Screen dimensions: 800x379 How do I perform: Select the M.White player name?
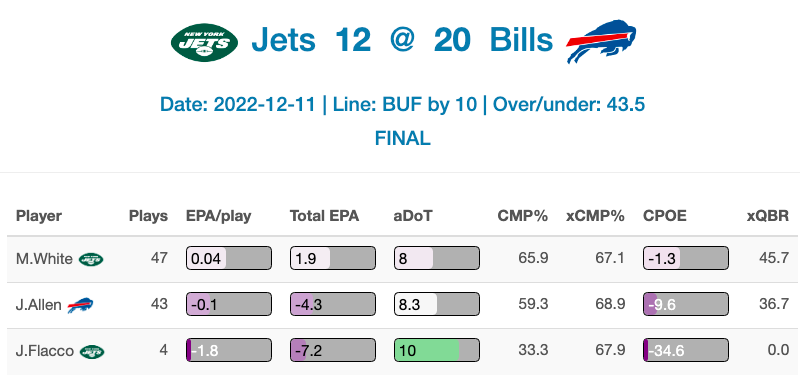44,259
